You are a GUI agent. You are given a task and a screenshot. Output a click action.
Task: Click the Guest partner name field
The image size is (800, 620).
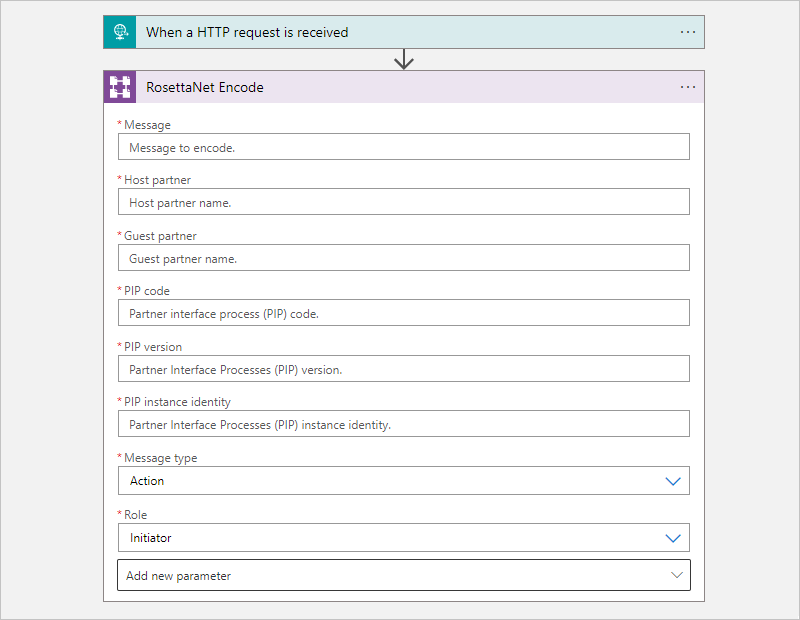[403, 258]
